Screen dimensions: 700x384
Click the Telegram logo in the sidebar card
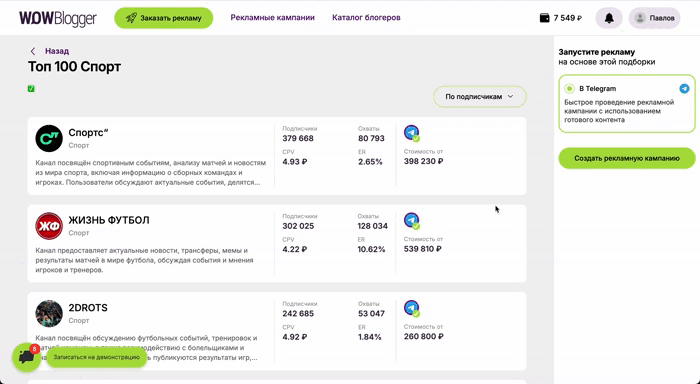(x=684, y=88)
